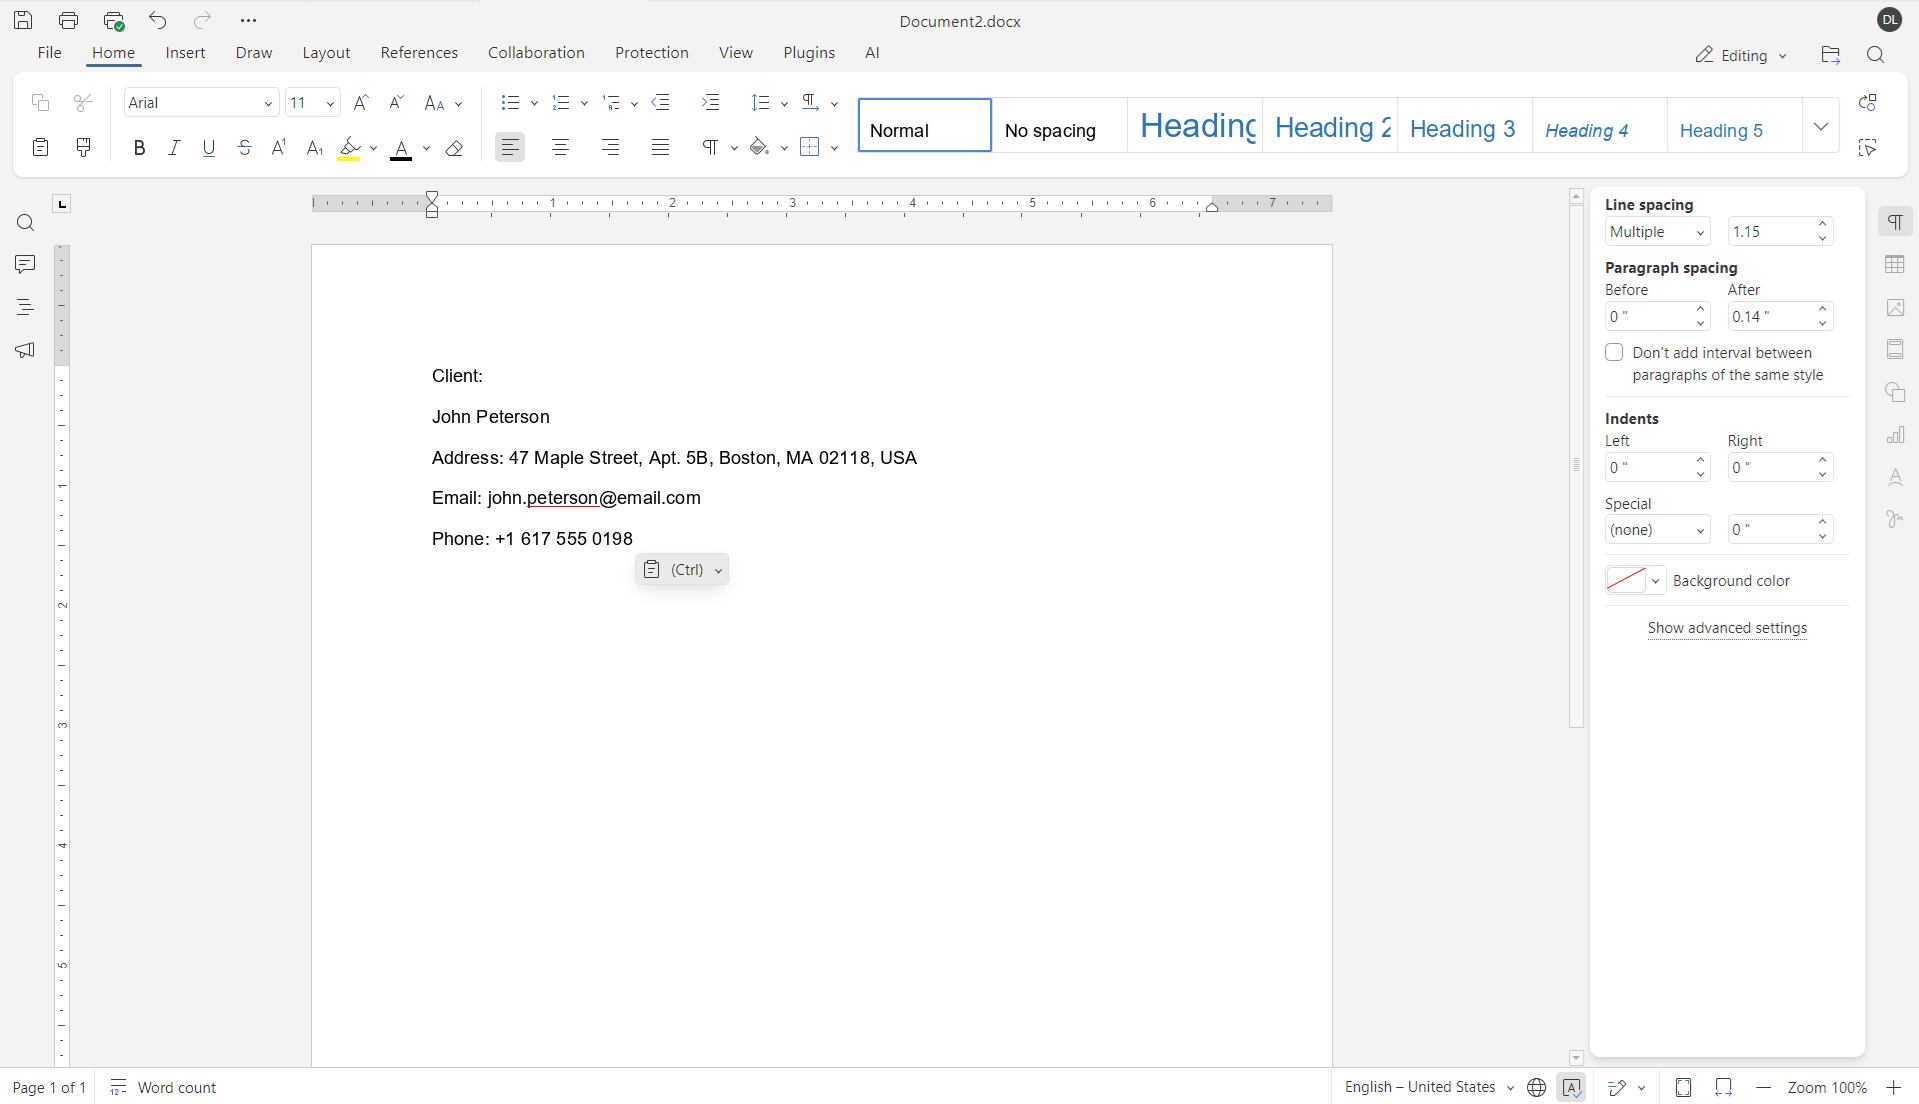This screenshot has width=1919, height=1104.
Task: Open the Headings navigation panel
Action: (x=25, y=306)
